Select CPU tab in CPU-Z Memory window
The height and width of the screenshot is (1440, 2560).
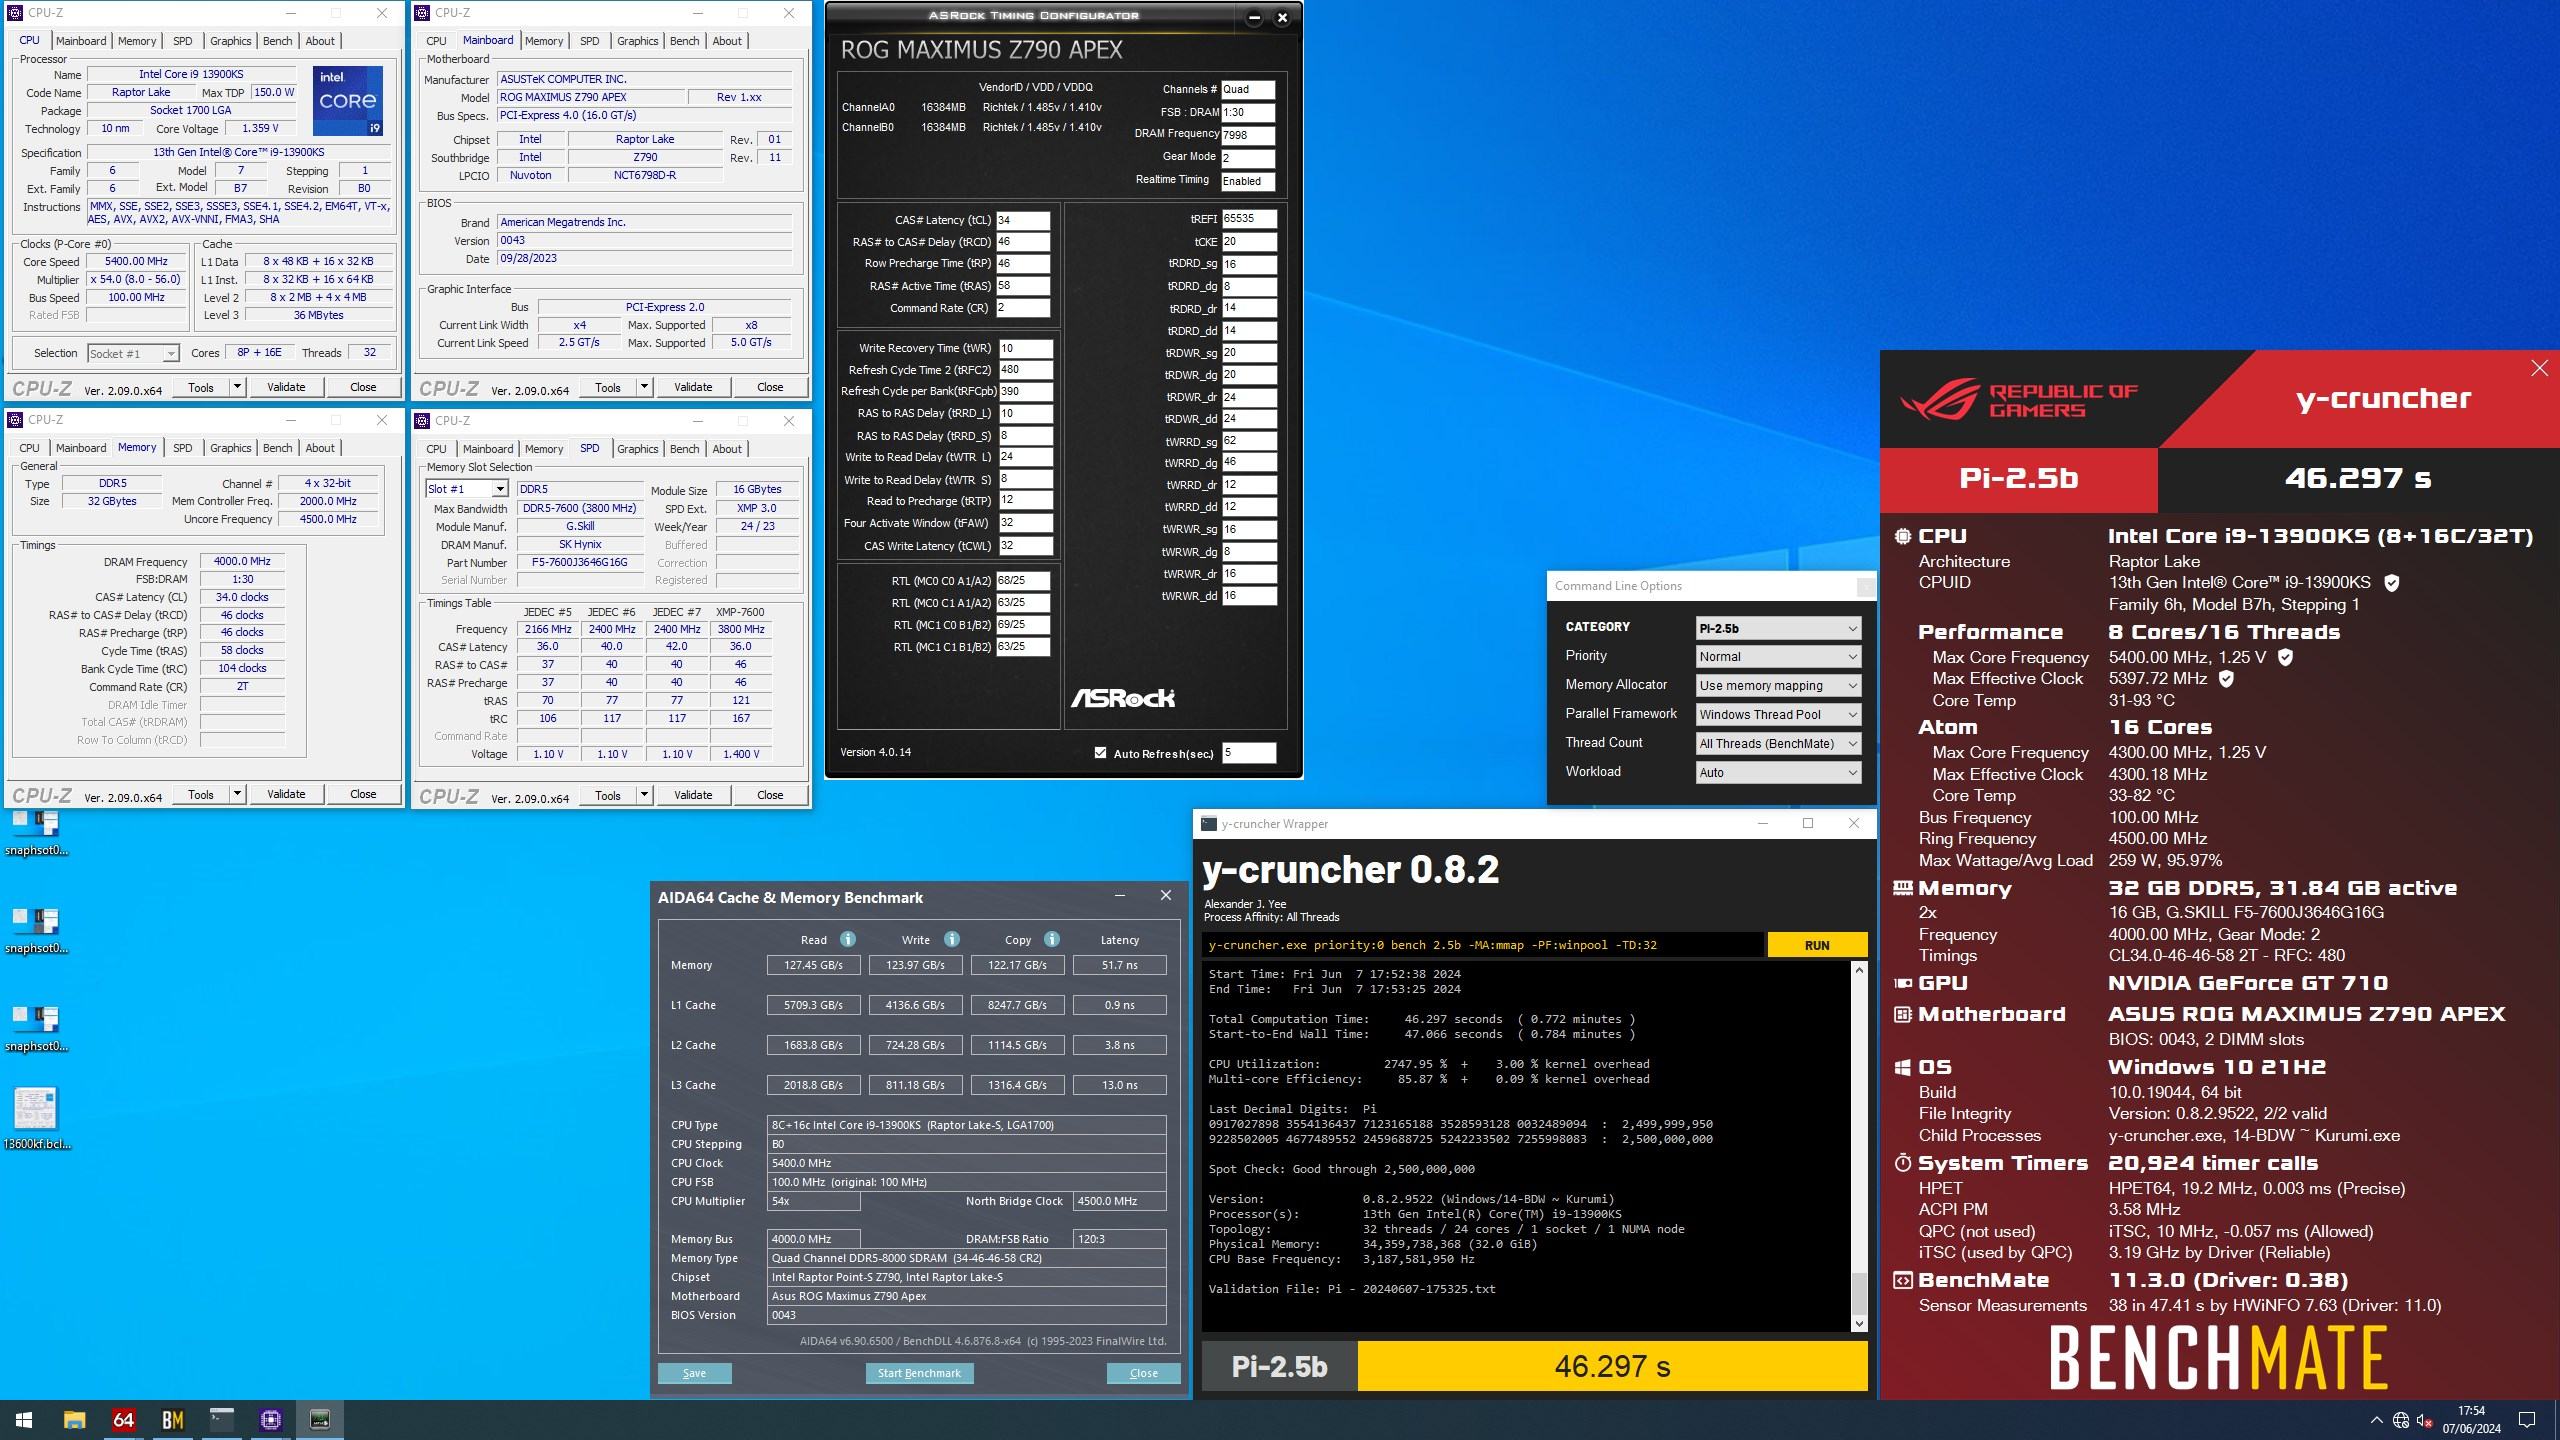click(29, 448)
